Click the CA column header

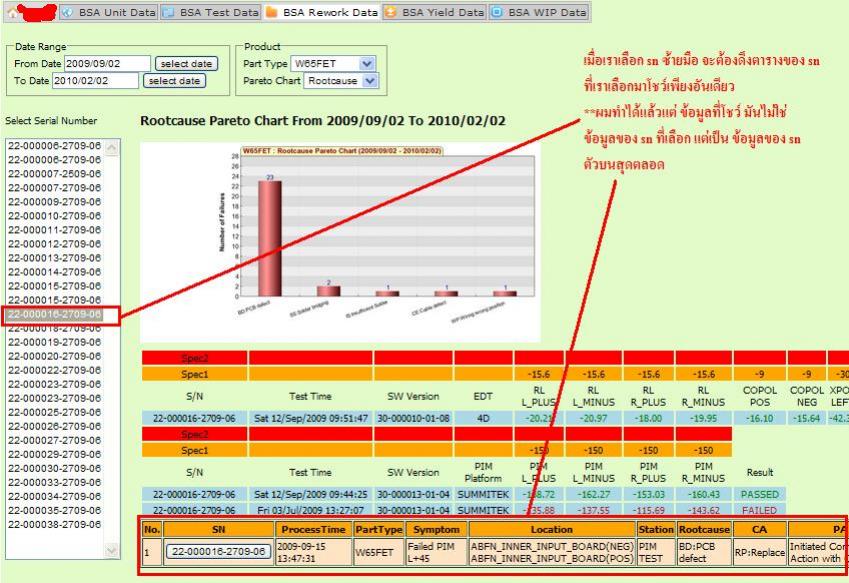tap(760, 529)
